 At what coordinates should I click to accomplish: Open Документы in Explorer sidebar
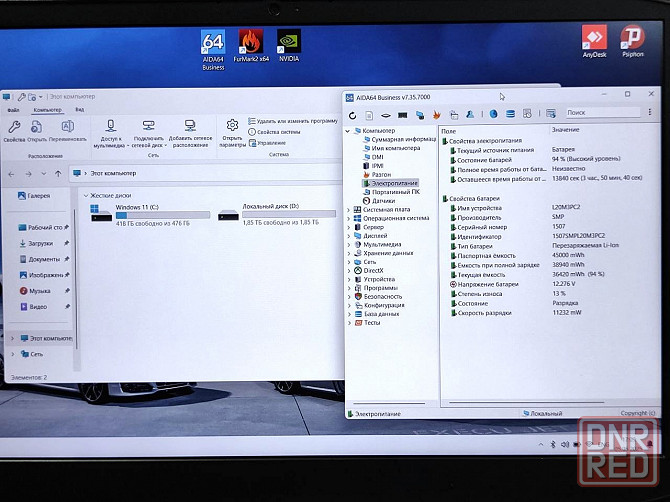pos(40,259)
